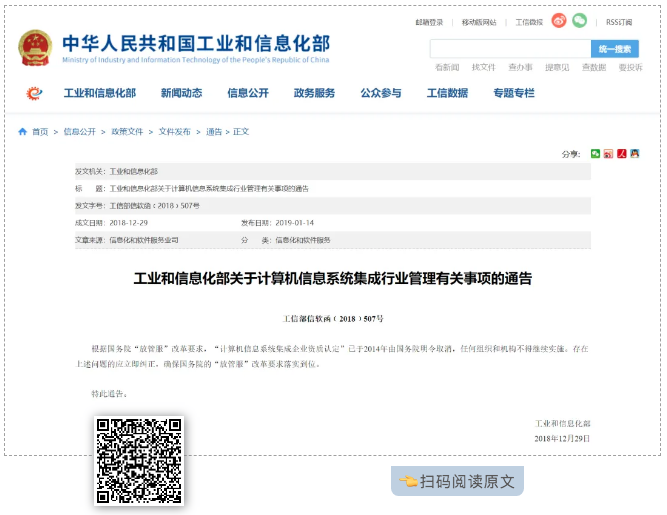Go to 首页 in the breadcrumb

[40, 132]
